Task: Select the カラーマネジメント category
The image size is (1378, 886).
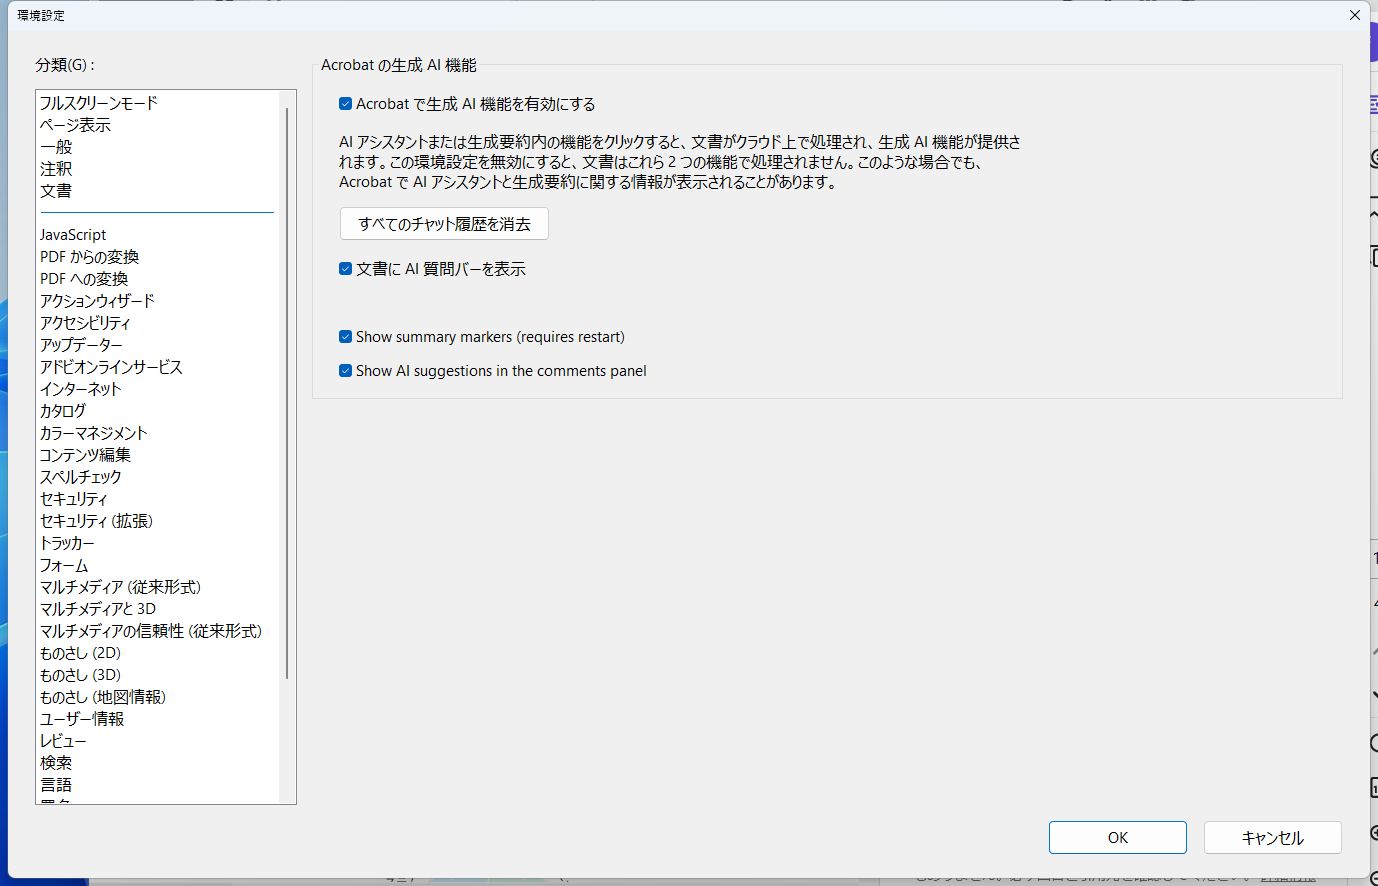Action: (x=94, y=433)
